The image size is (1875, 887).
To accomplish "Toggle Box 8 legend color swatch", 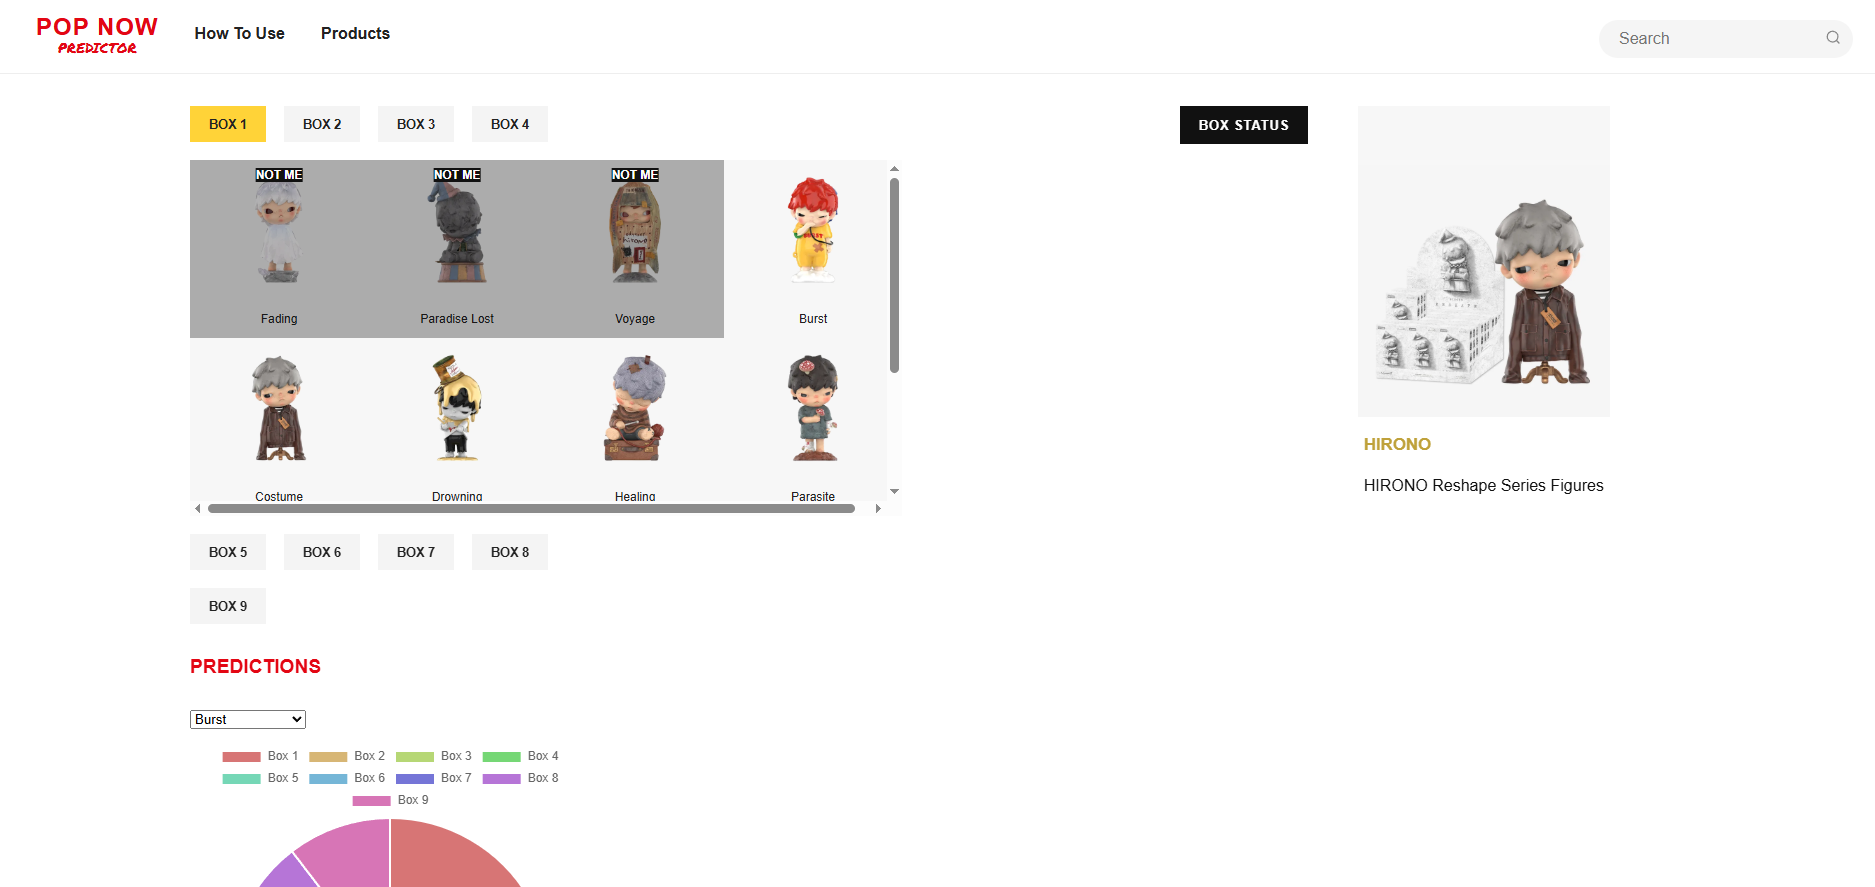I will pos(502,779).
